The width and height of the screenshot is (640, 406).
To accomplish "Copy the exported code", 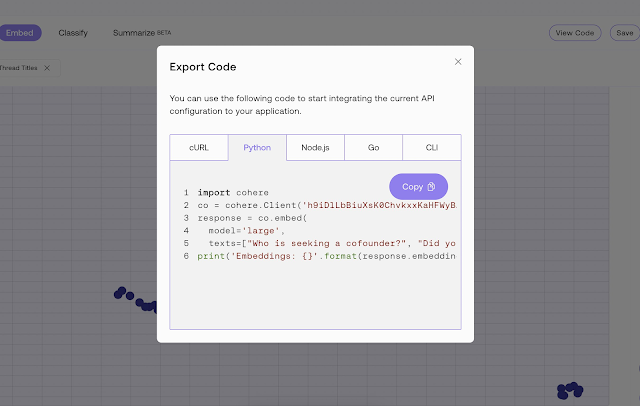I will (418, 186).
